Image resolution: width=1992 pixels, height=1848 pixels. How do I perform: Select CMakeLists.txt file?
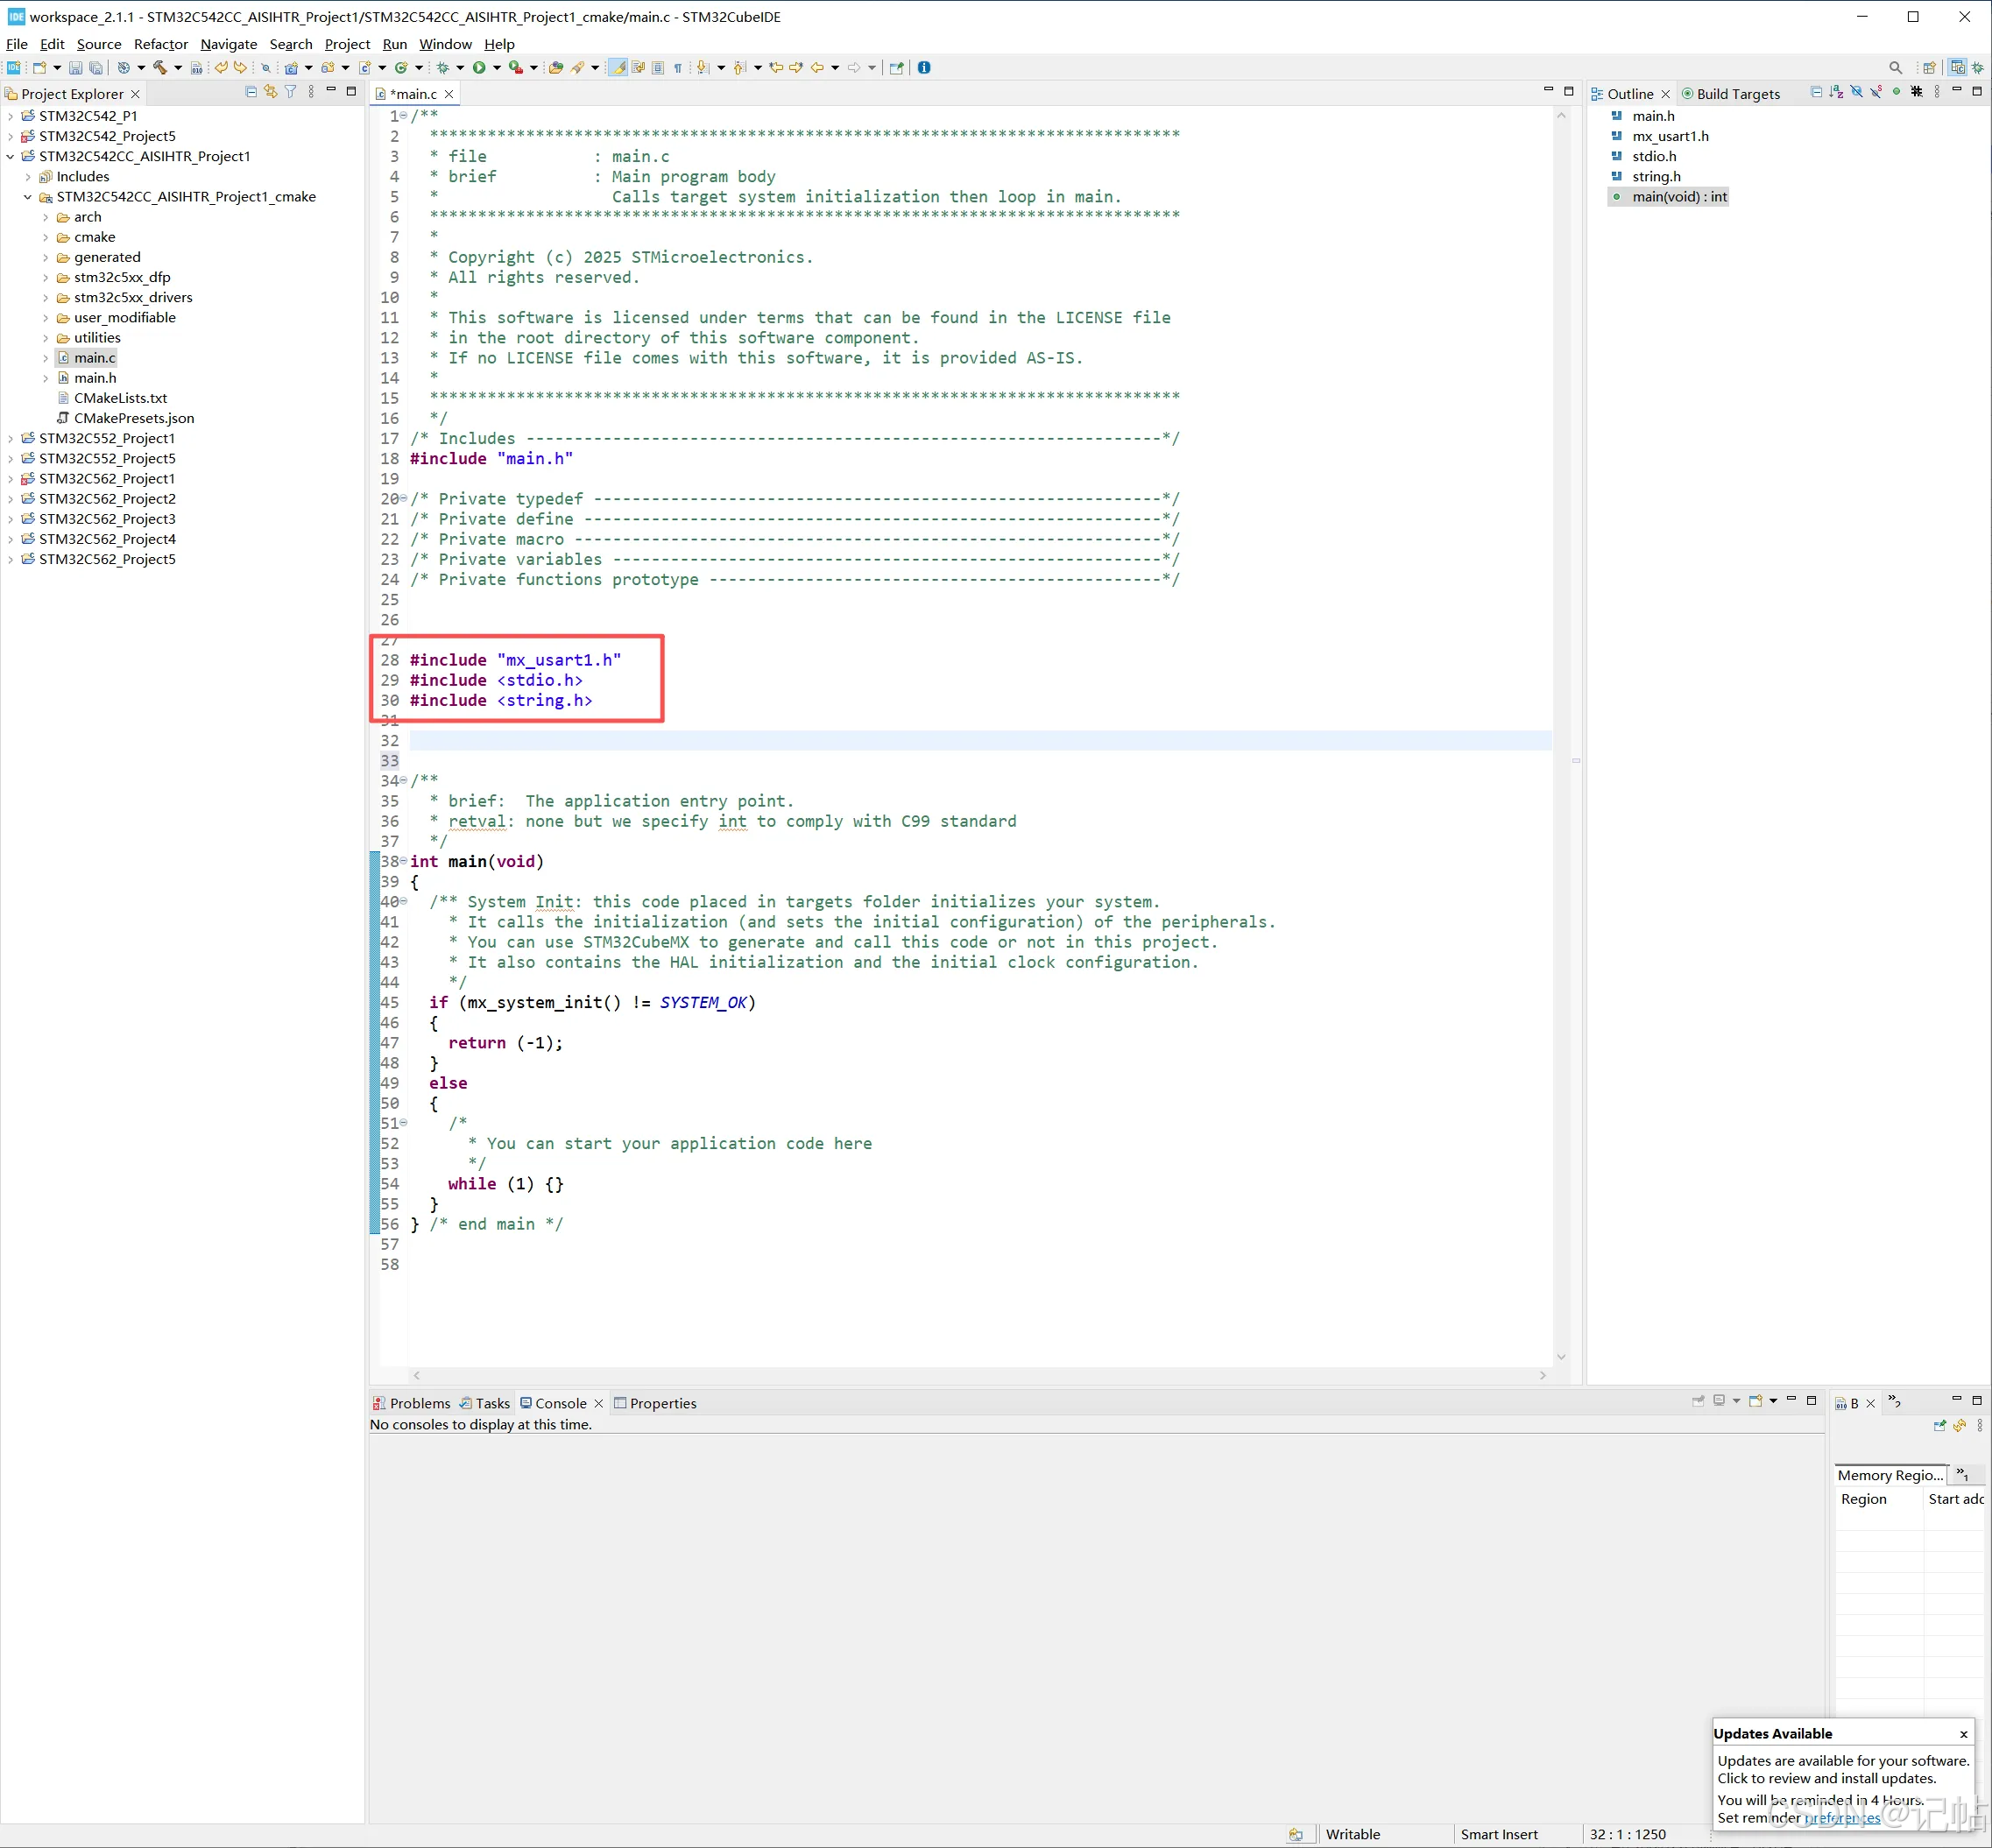click(x=120, y=398)
